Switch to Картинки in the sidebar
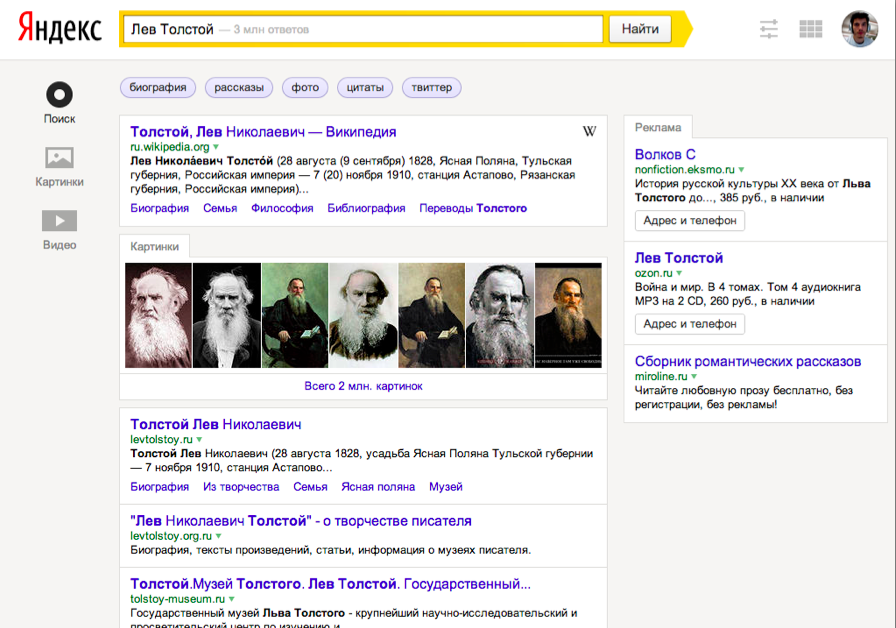This screenshot has height=628, width=896. tap(59, 166)
